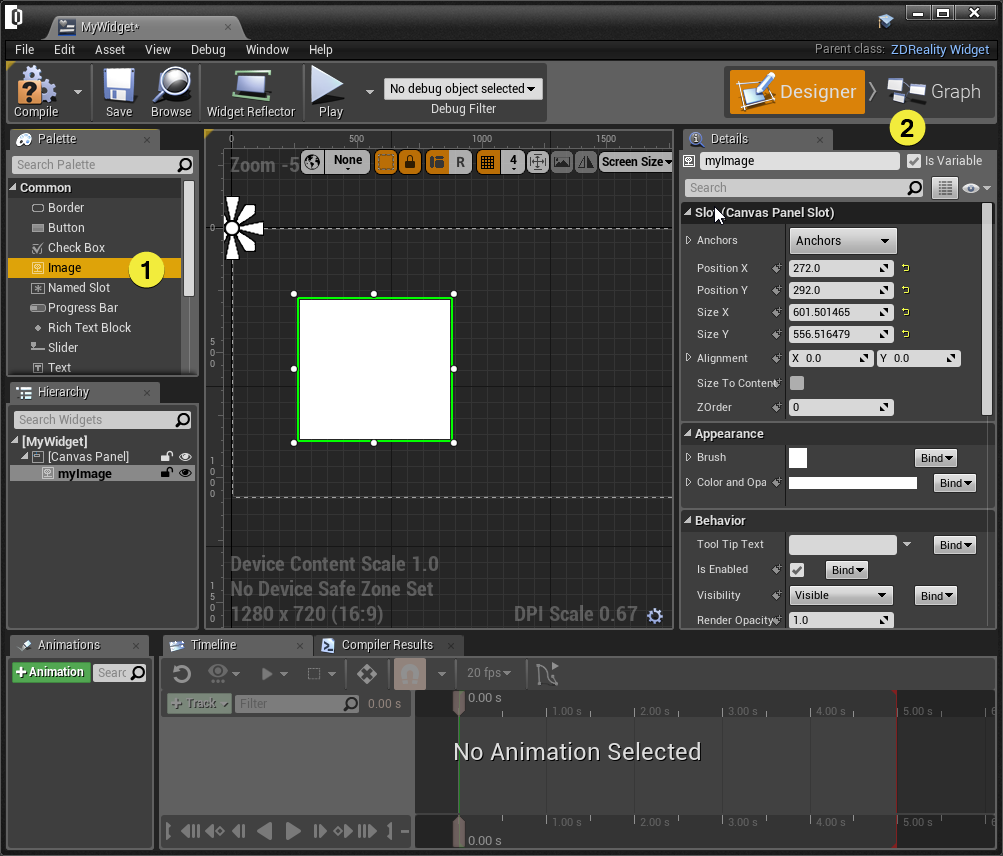Open the Anchors dropdown

[843, 241]
